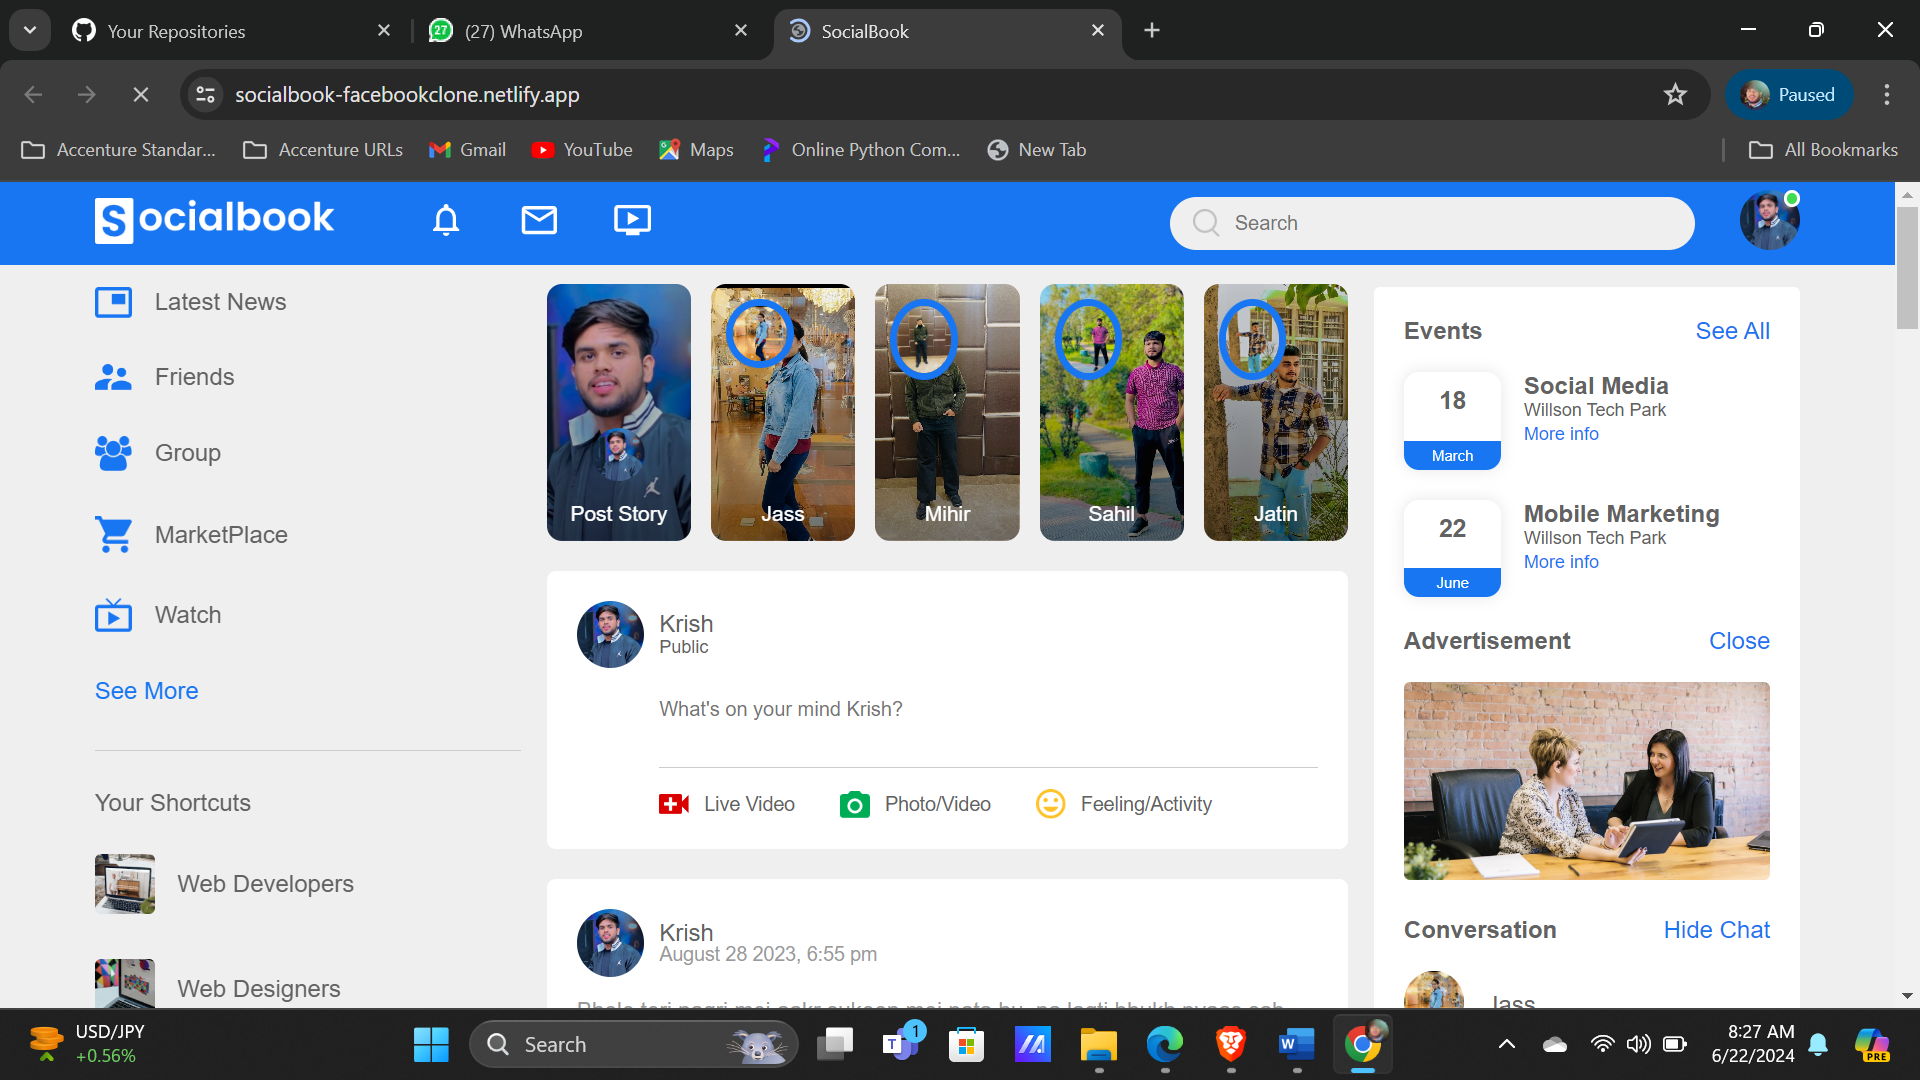Open the YouTube bookmark
Viewport: 1920px width, 1080px height.
582,150
